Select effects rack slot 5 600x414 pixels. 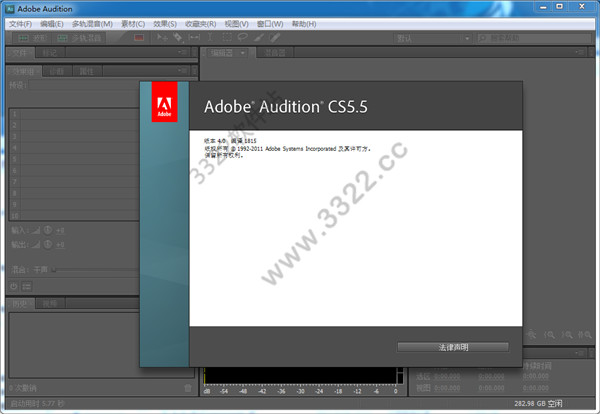coord(75,159)
